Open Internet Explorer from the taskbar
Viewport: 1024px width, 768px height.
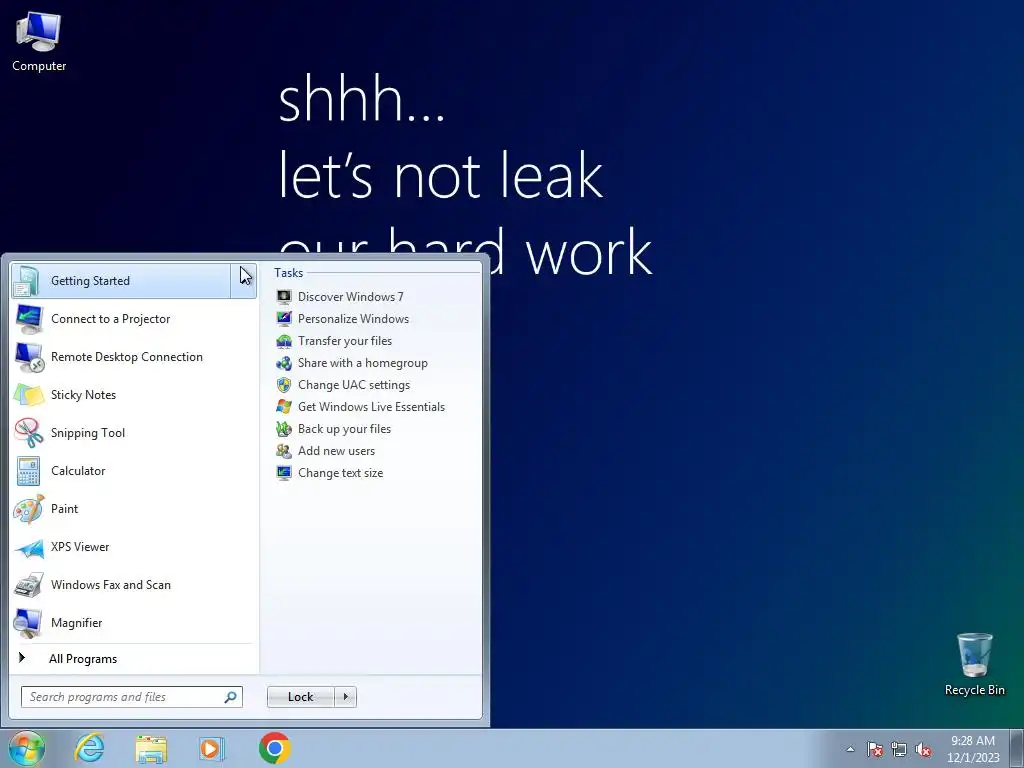click(89, 748)
